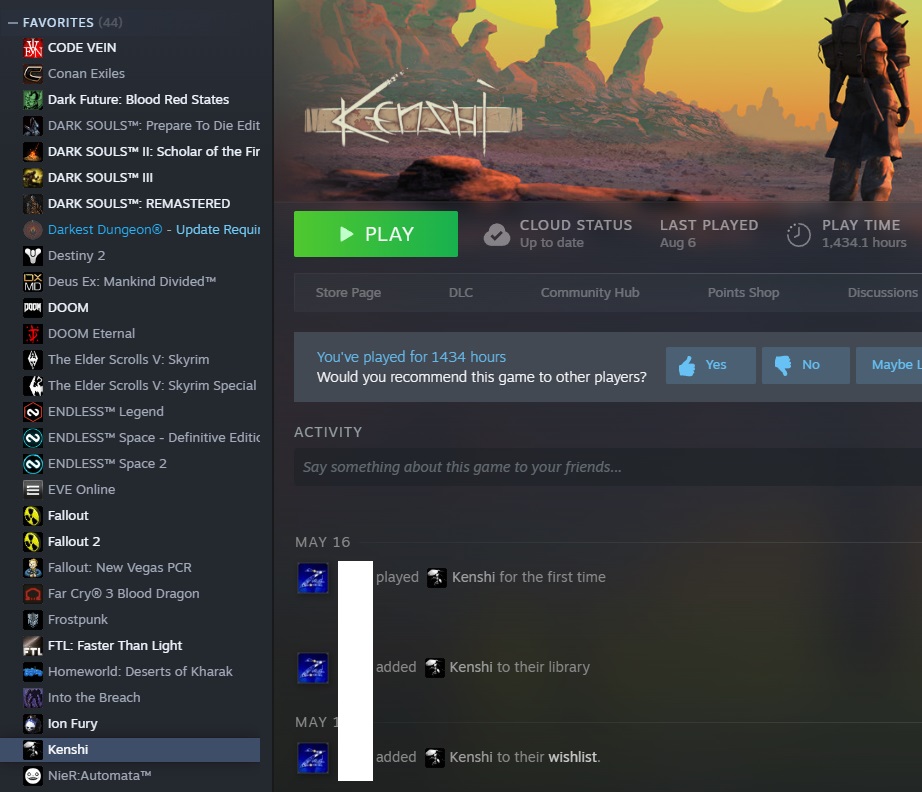This screenshot has width=922, height=792.
Task: Recommend the game with Yes
Action: click(x=710, y=365)
